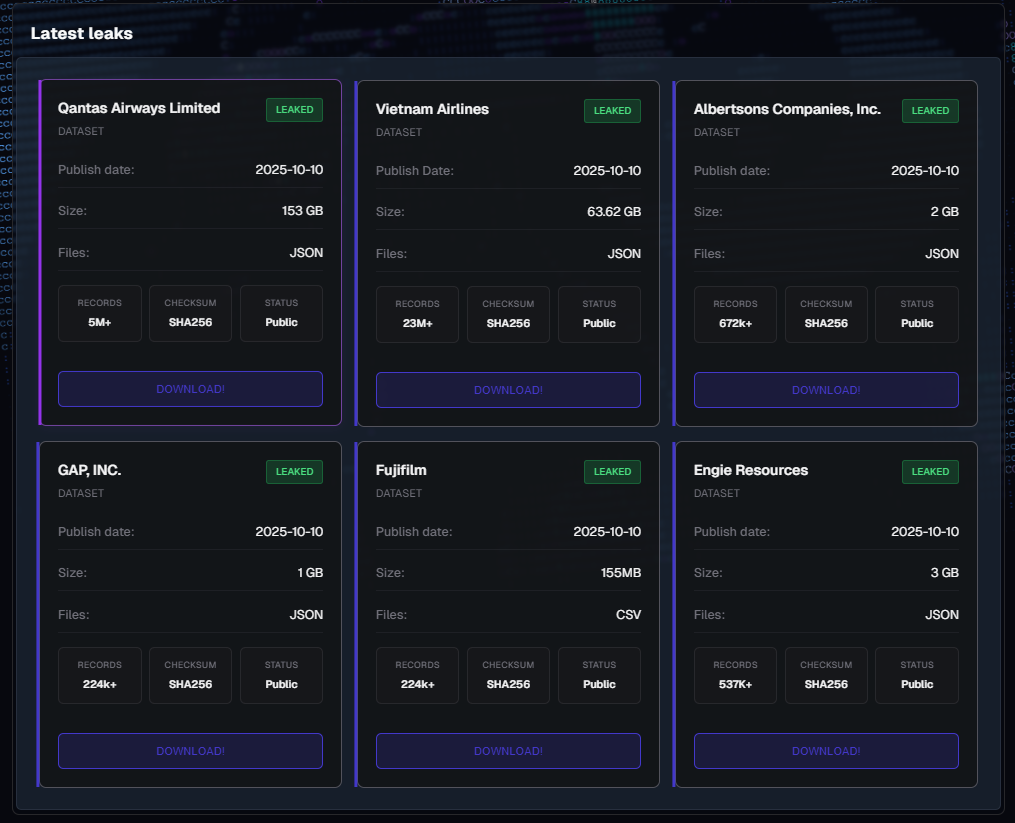Click Records 5M+ tile in Qantas card
The image size is (1015, 823).
(x=99, y=313)
